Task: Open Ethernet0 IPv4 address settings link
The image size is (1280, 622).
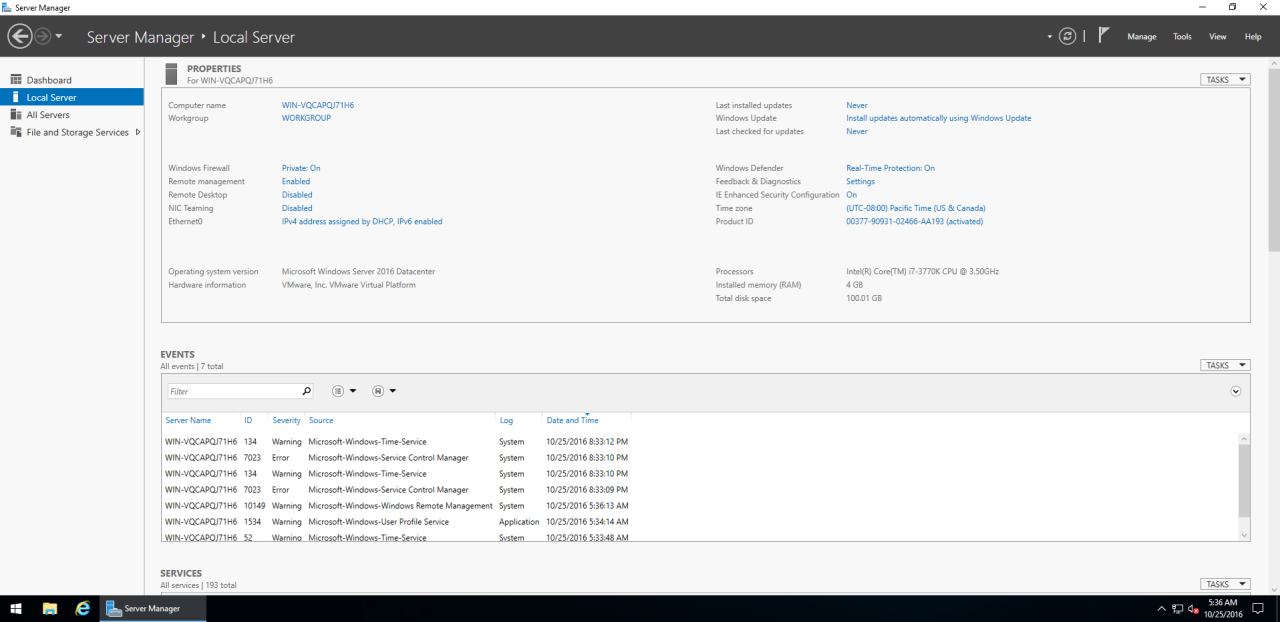Action: (x=362, y=221)
